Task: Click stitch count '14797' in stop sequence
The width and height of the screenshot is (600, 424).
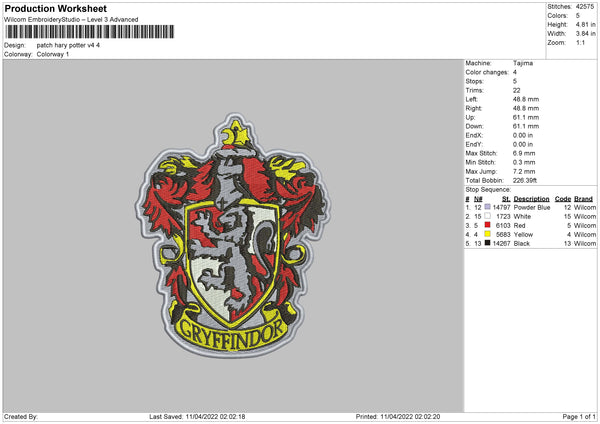Action: point(501,207)
